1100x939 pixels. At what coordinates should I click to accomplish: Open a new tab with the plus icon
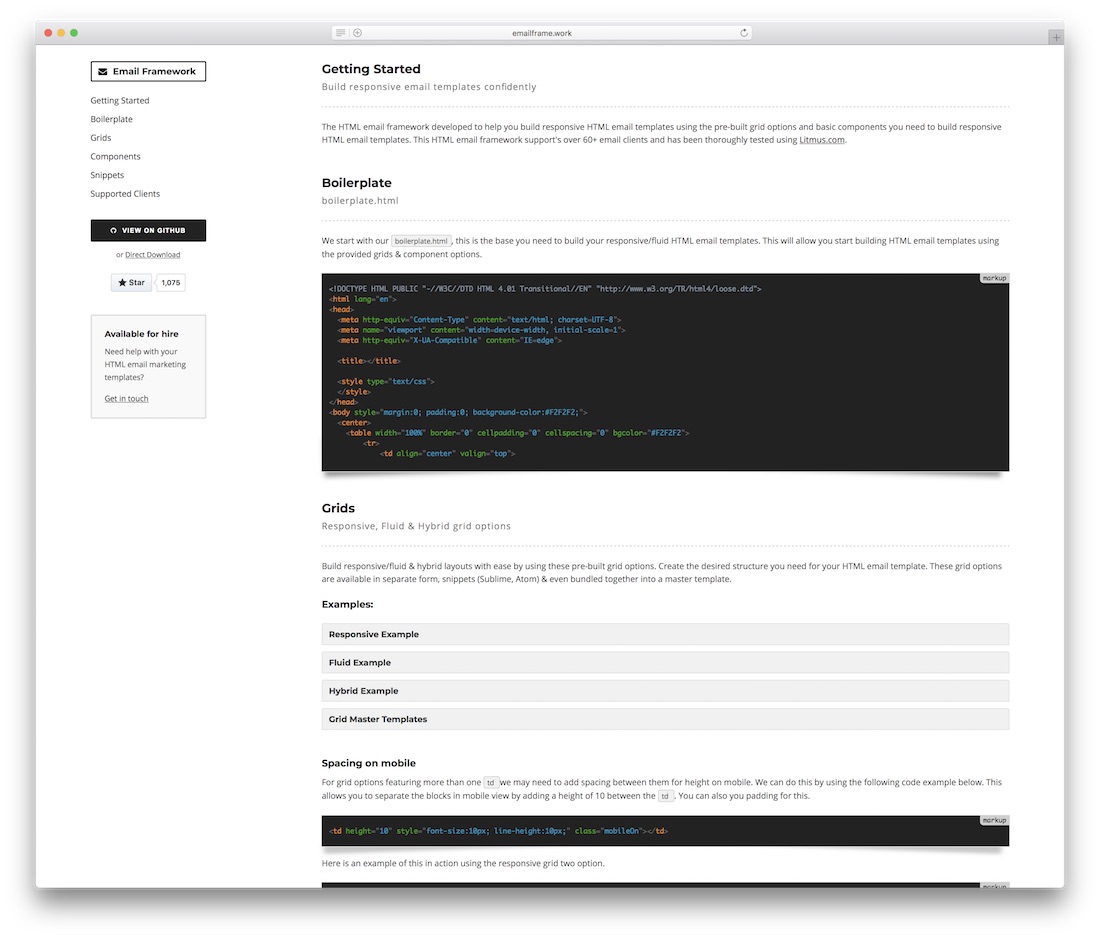(1056, 36)
